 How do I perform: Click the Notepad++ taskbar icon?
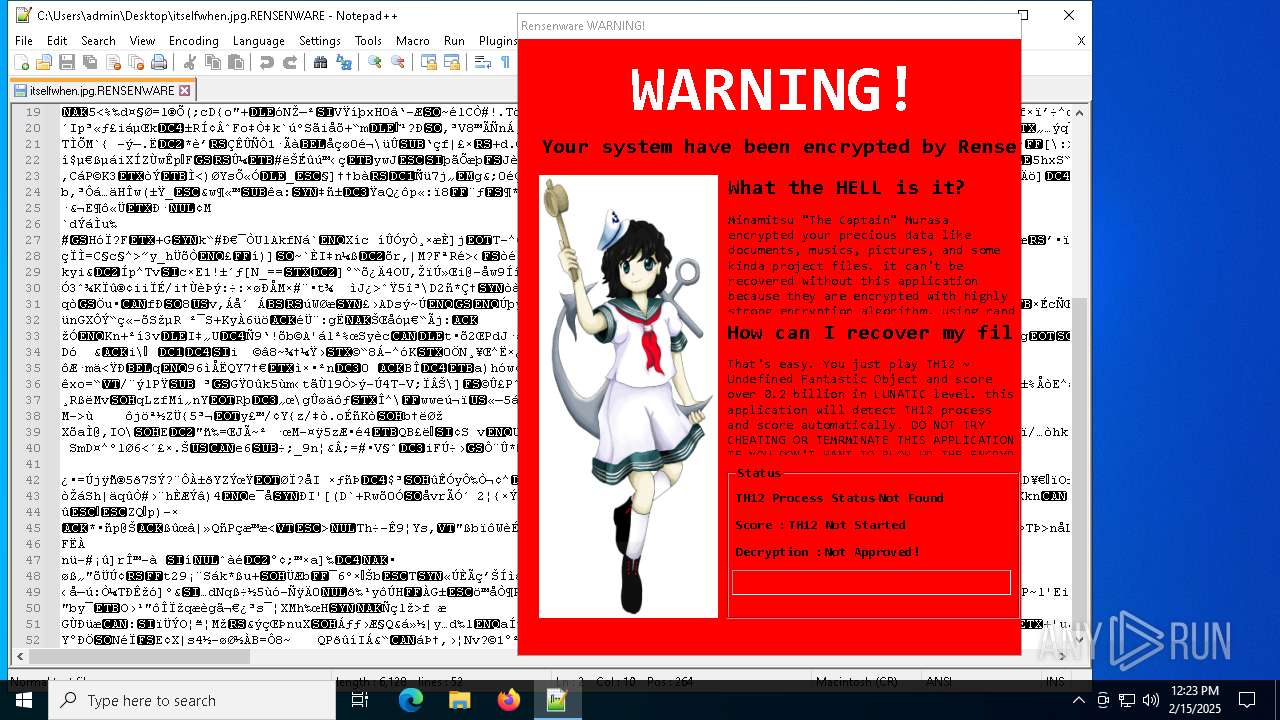pyautogui.click(x=557, y=700)
